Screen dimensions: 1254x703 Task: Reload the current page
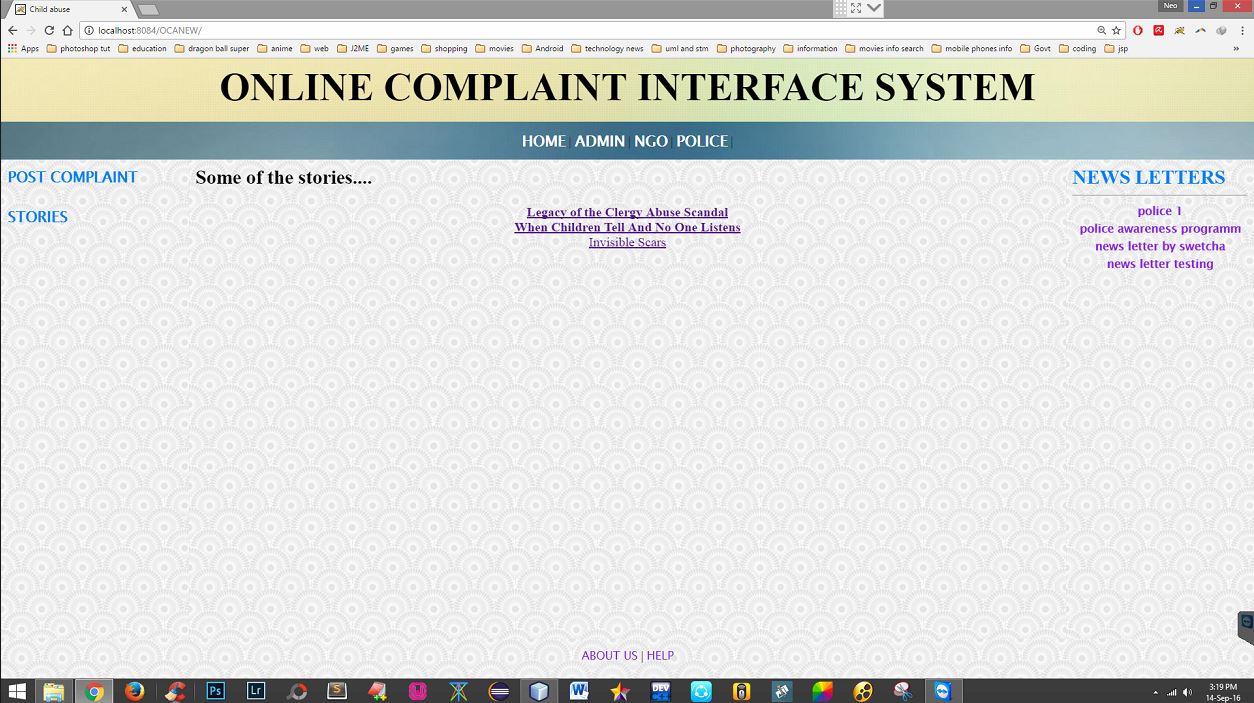pos(49,31)
